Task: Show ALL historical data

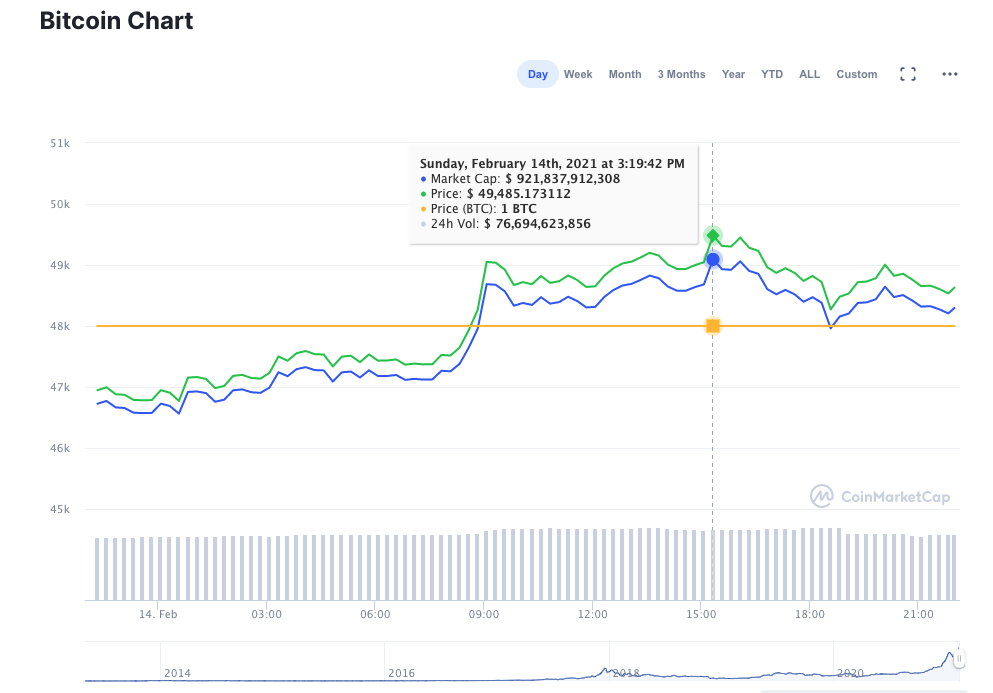Action: 809,74
